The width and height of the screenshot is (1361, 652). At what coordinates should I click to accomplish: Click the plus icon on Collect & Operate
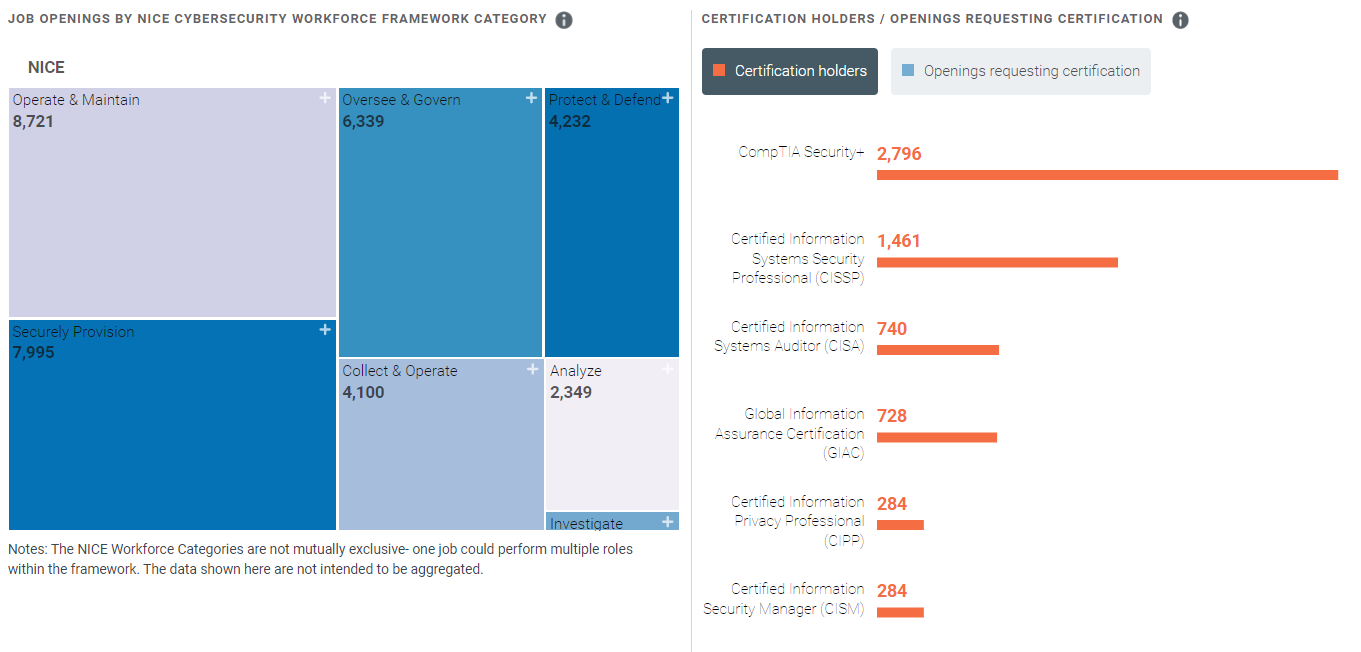(531, 369)
